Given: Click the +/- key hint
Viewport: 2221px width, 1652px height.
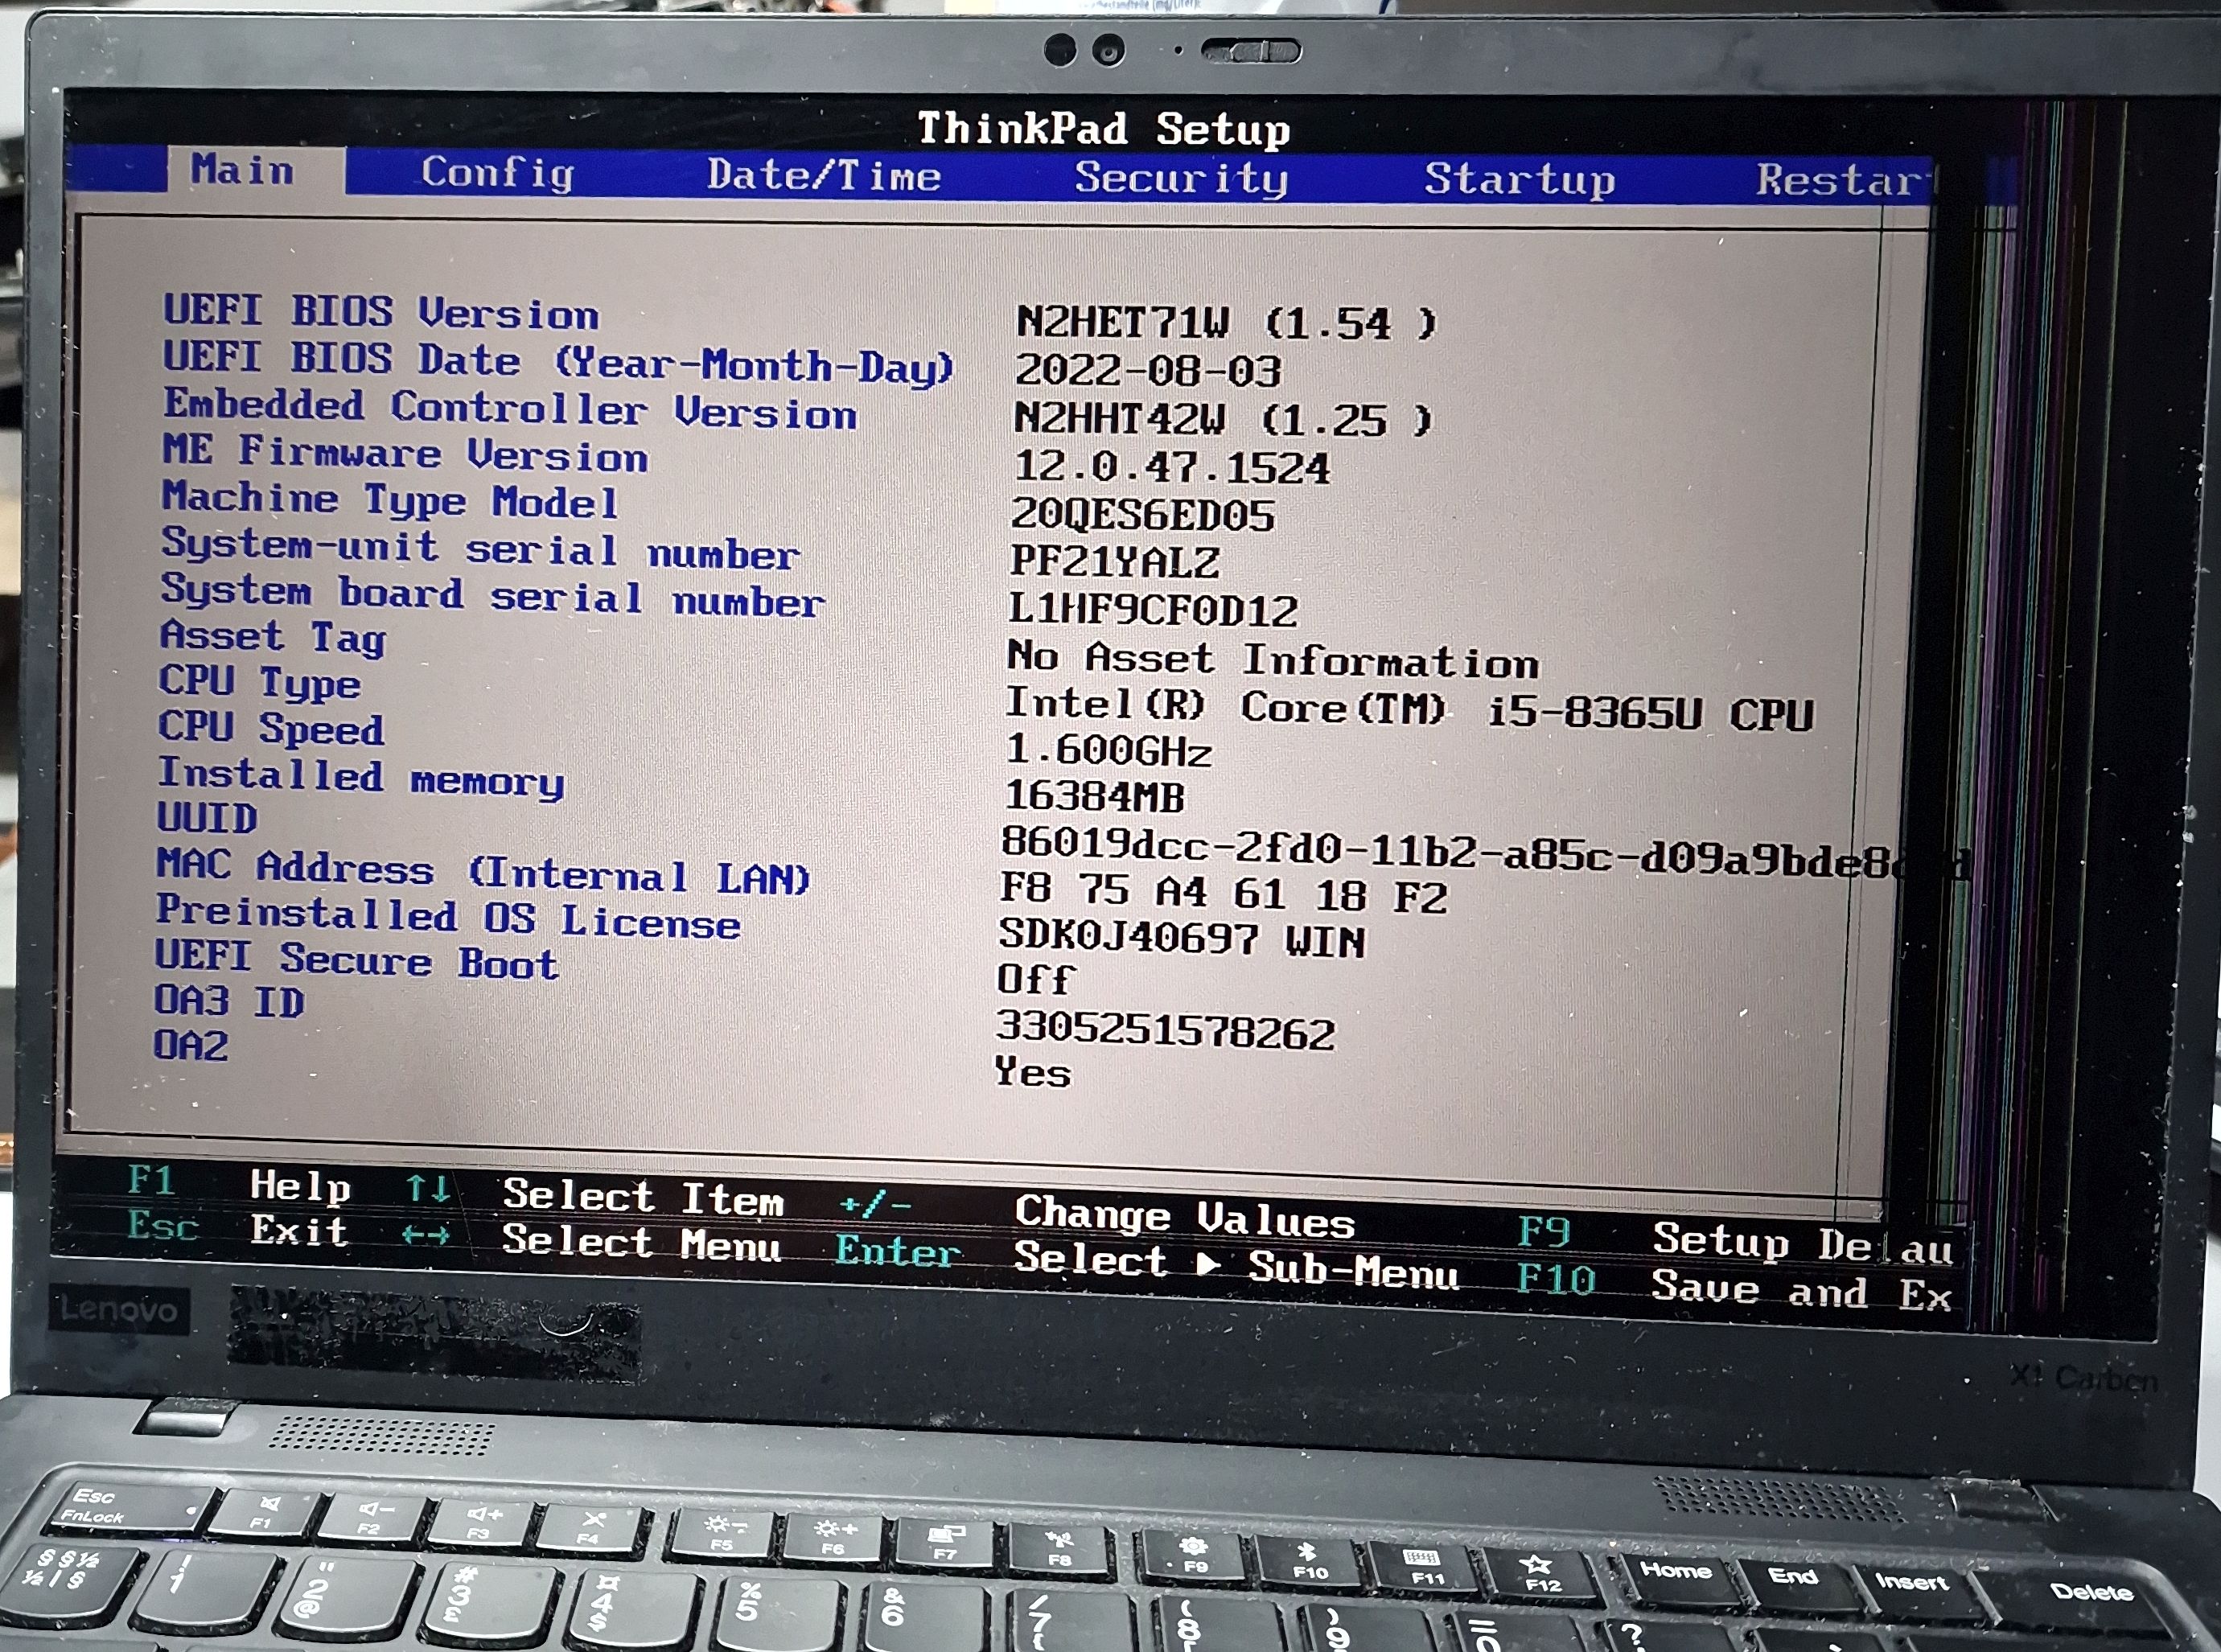Looking at the screenshot, I should click(875, 1204).
